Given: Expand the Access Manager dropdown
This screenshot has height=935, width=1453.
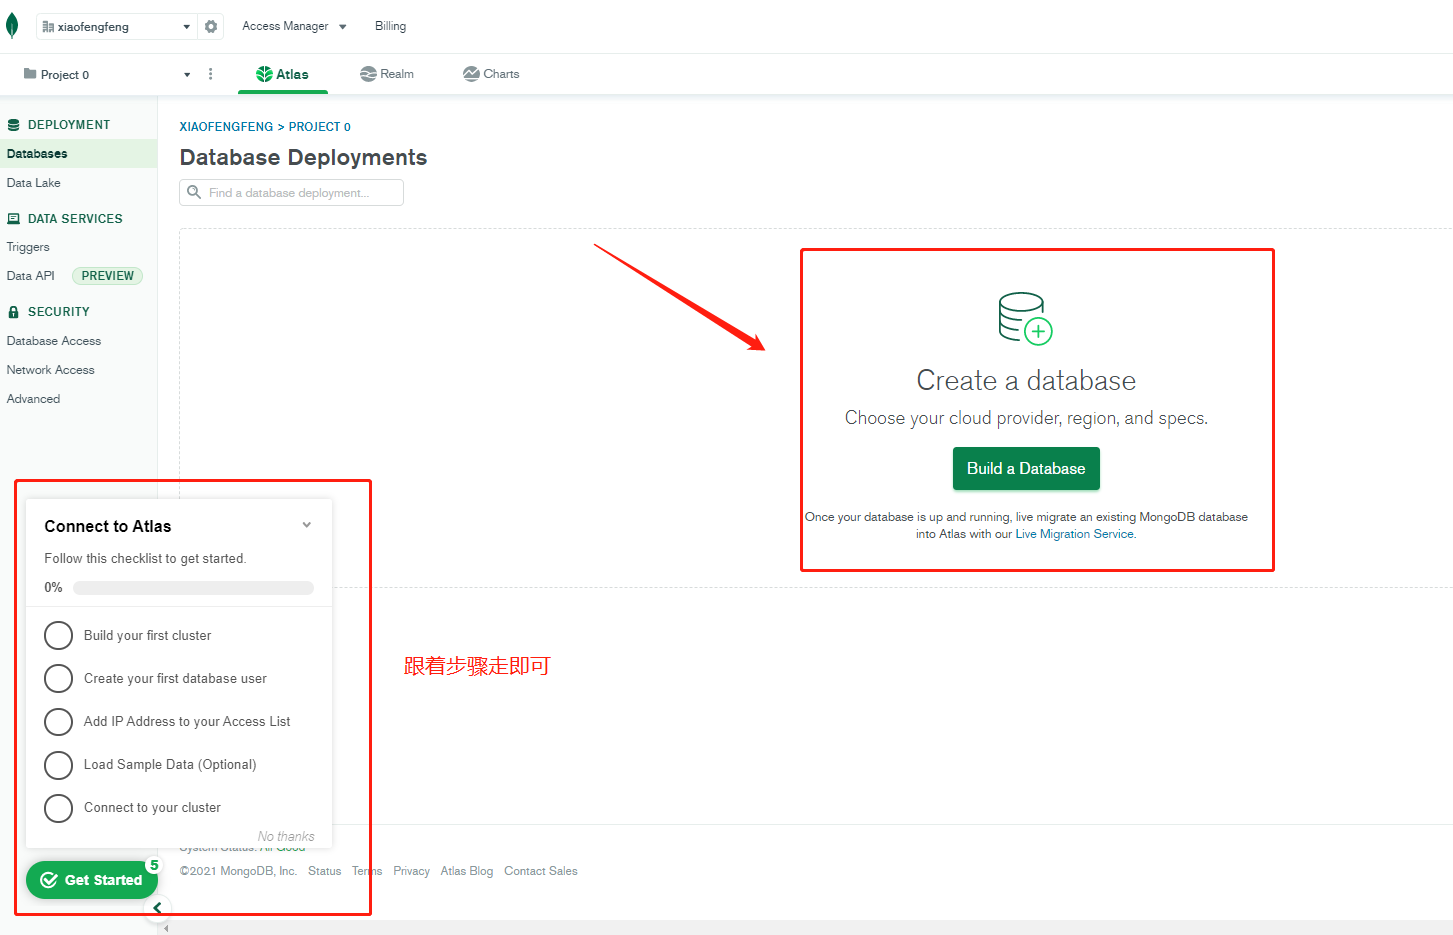Looking at the screenshot, I should [294, 26].
